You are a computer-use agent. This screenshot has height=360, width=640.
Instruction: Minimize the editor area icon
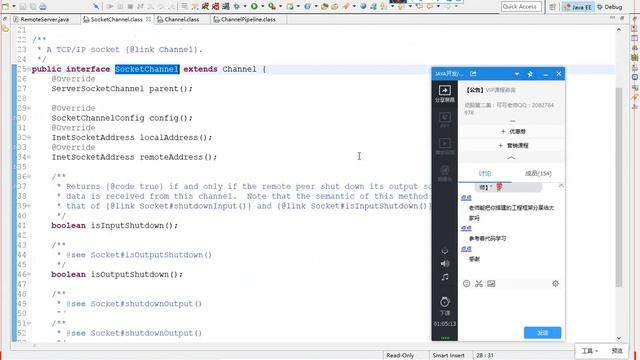pos(612,18)
